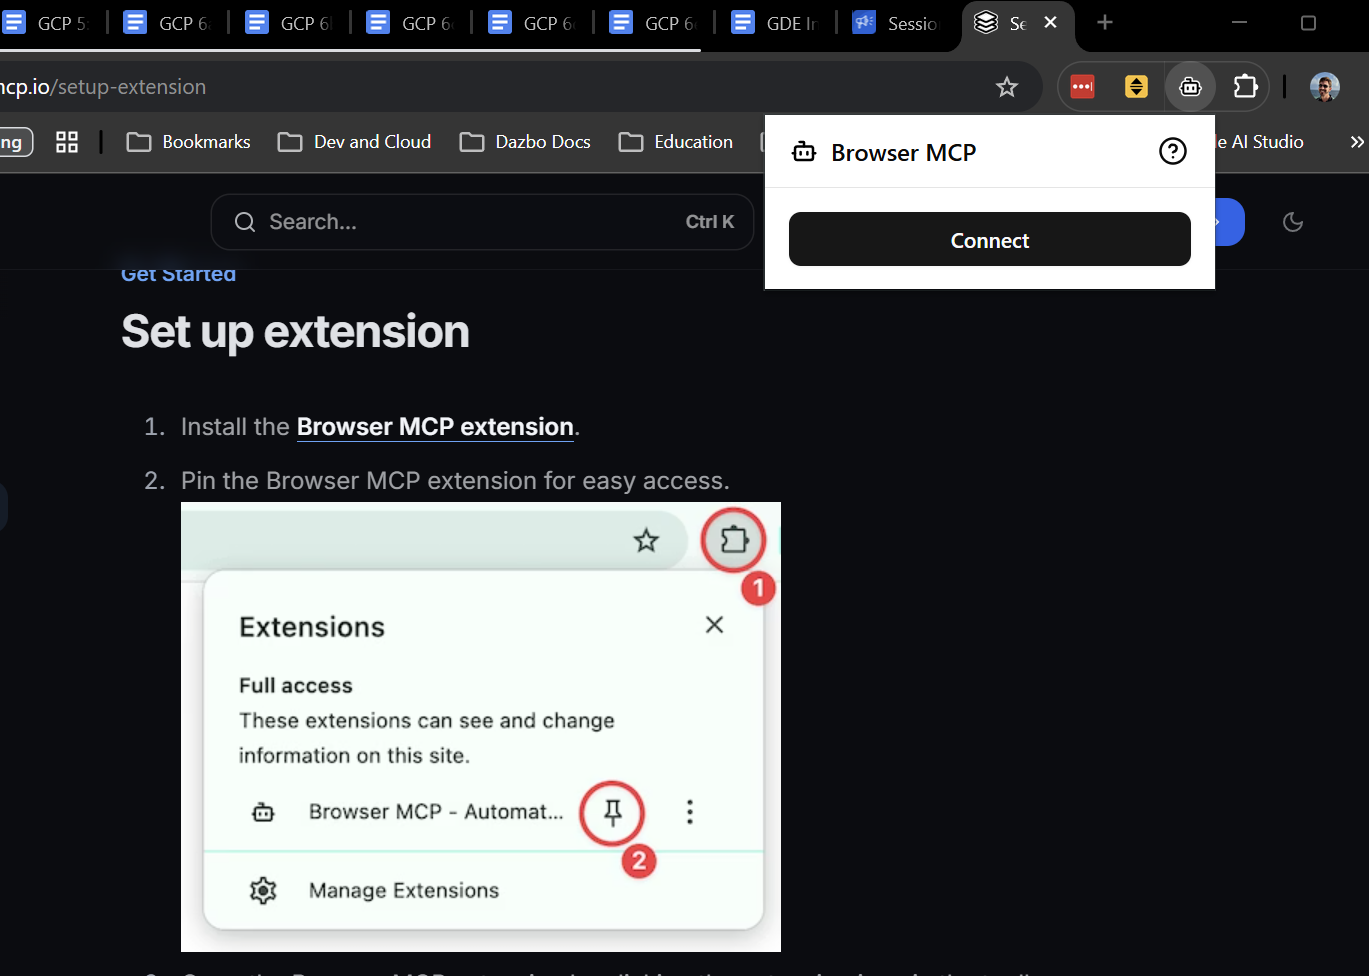Open the grid icon on the bookmarks bar
Screen dimensions: 1369x976
(66, 142)
